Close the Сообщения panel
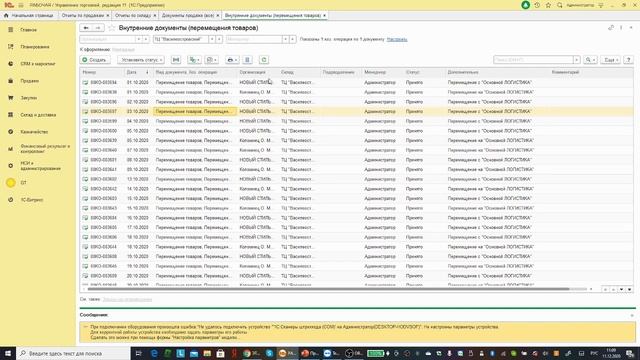This screenshot has width=640, height=360. [632, 315]
